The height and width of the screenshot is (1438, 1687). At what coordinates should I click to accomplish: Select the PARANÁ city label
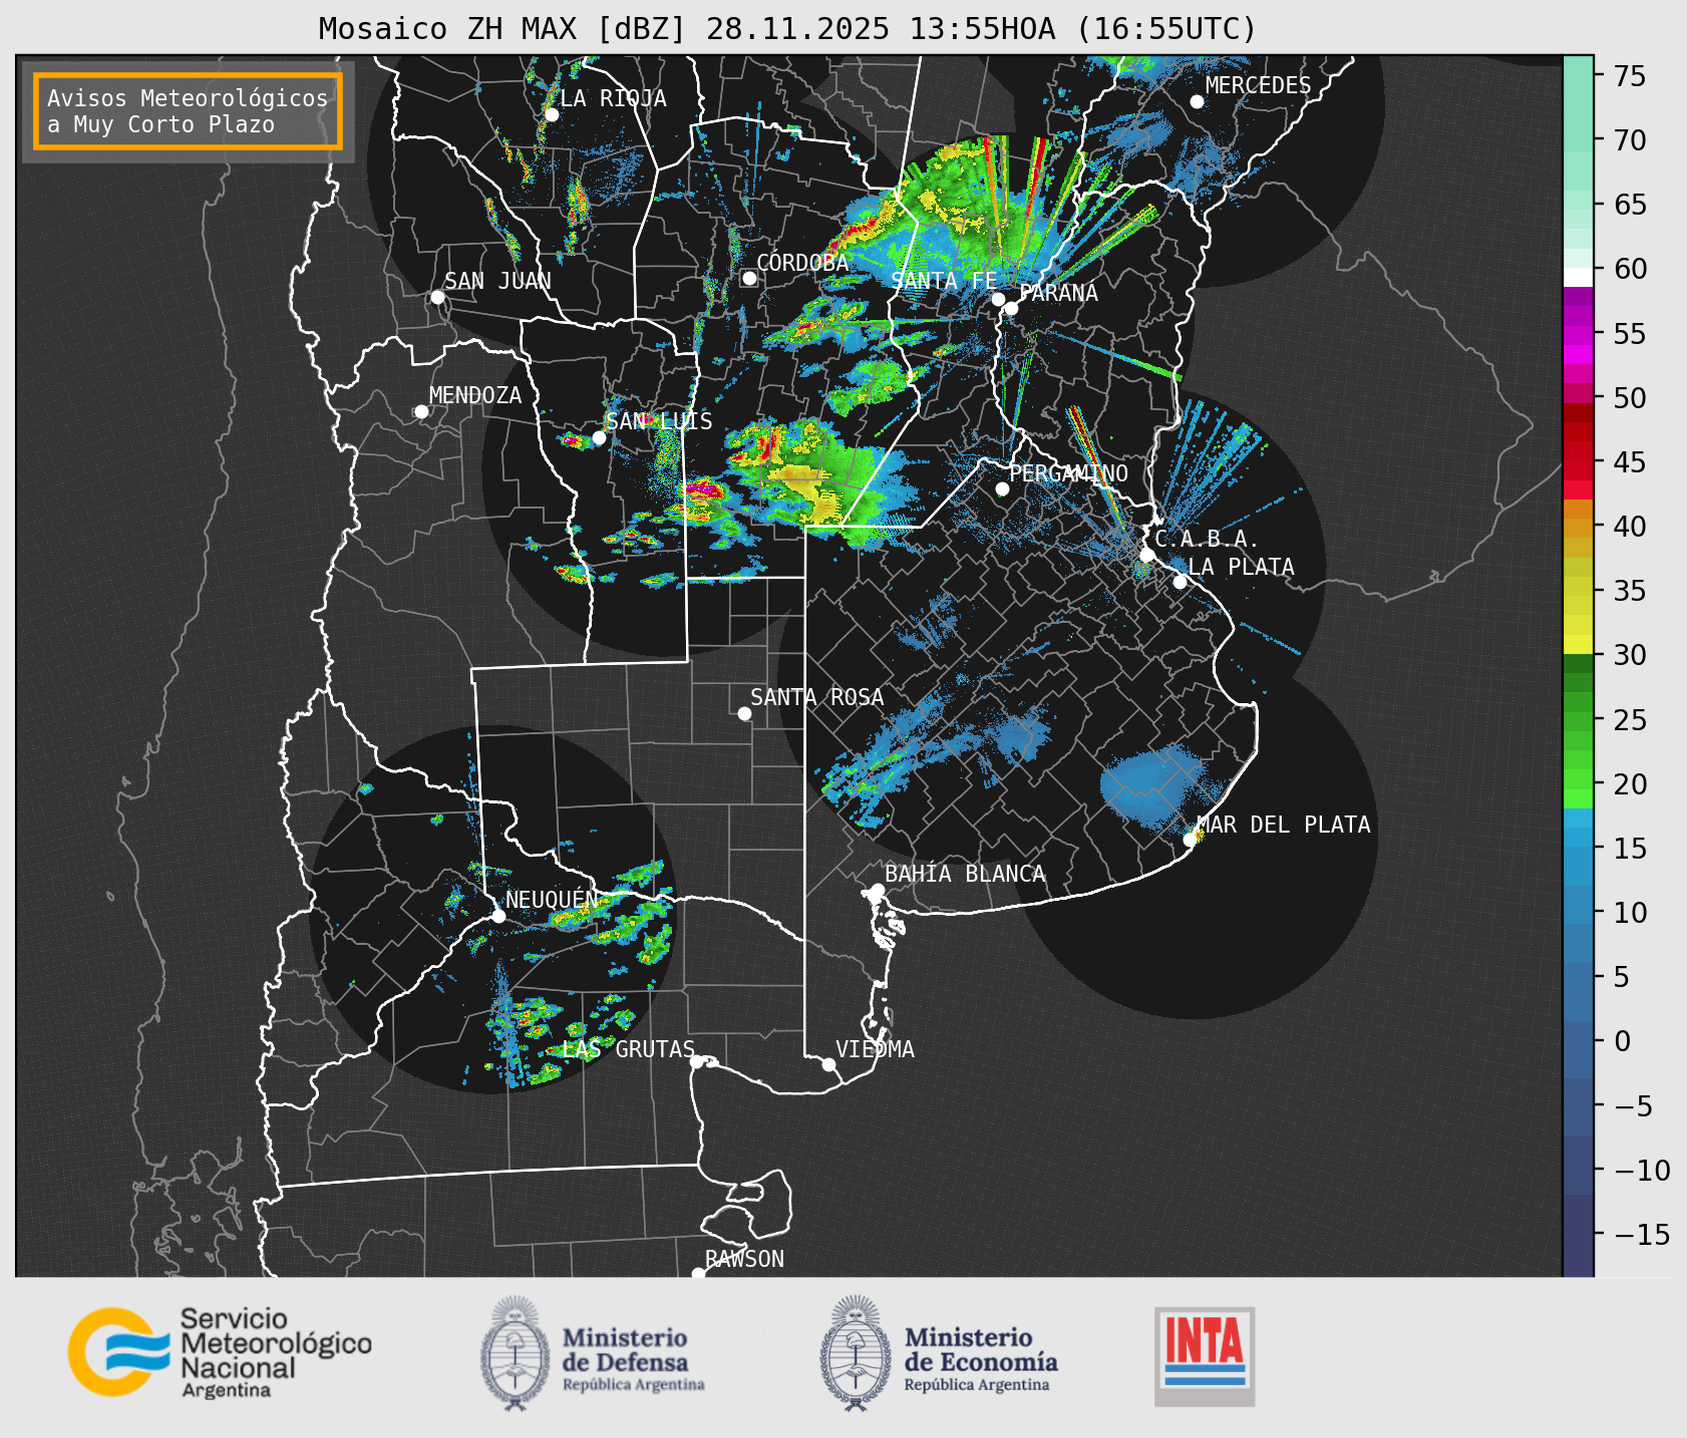(1058, 293)
